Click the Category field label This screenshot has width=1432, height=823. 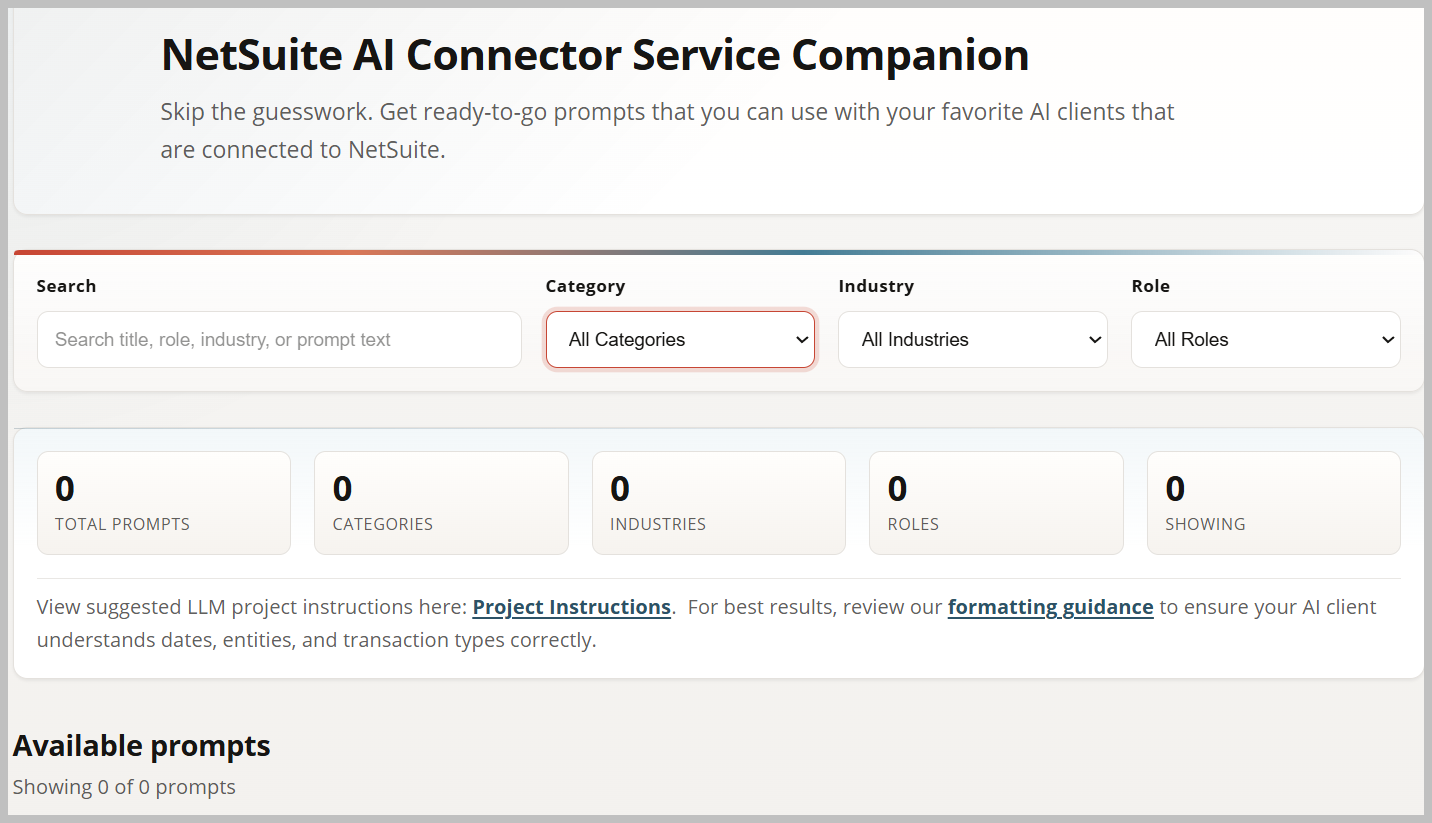tap(585, 286)
